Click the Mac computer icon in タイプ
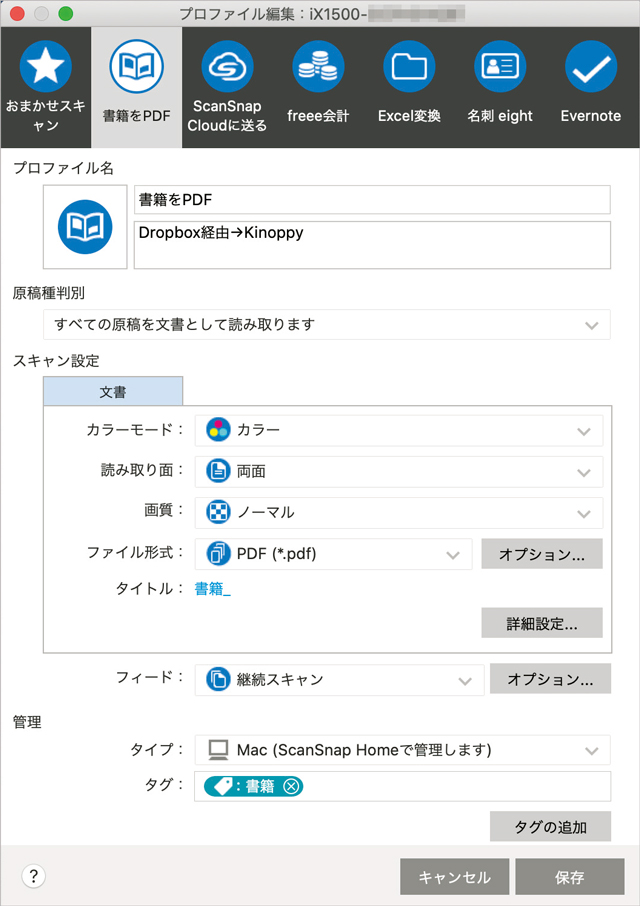This screenshot has height=906, width=640. click(x=218, y=750)
